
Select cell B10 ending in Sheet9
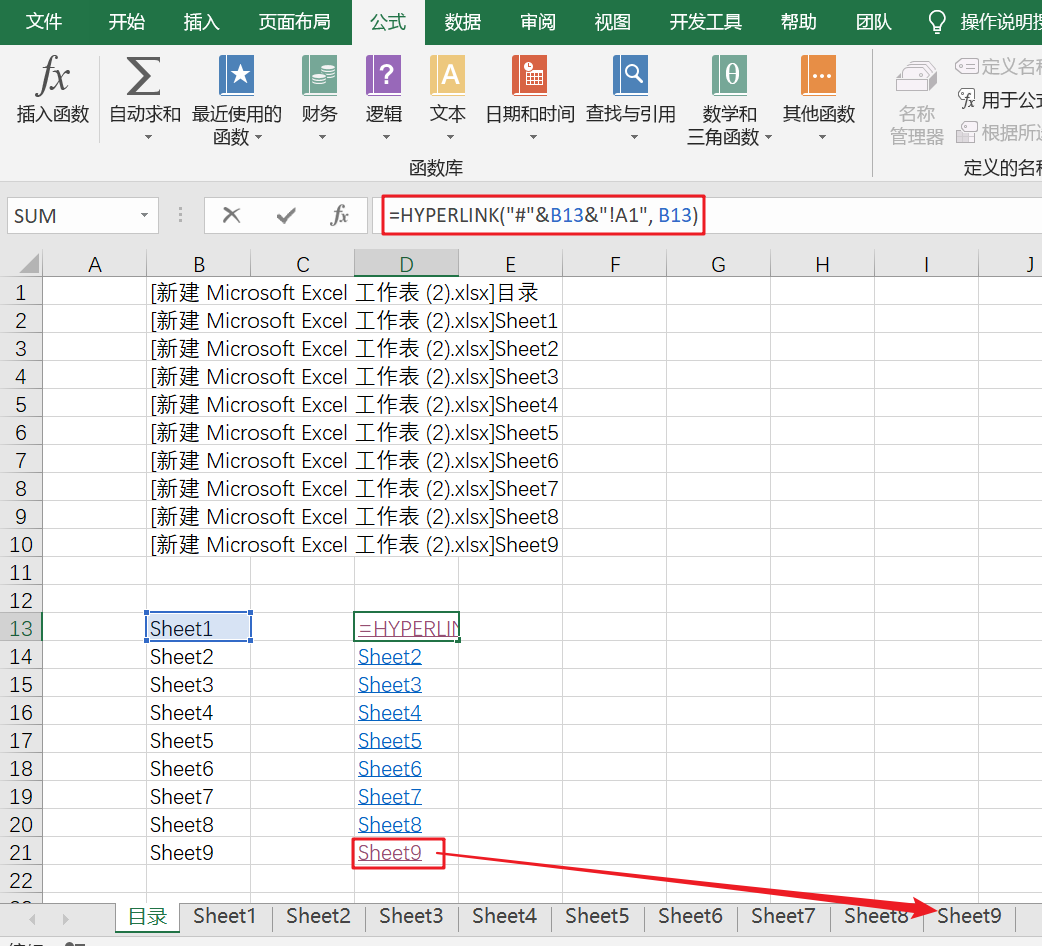198,545
